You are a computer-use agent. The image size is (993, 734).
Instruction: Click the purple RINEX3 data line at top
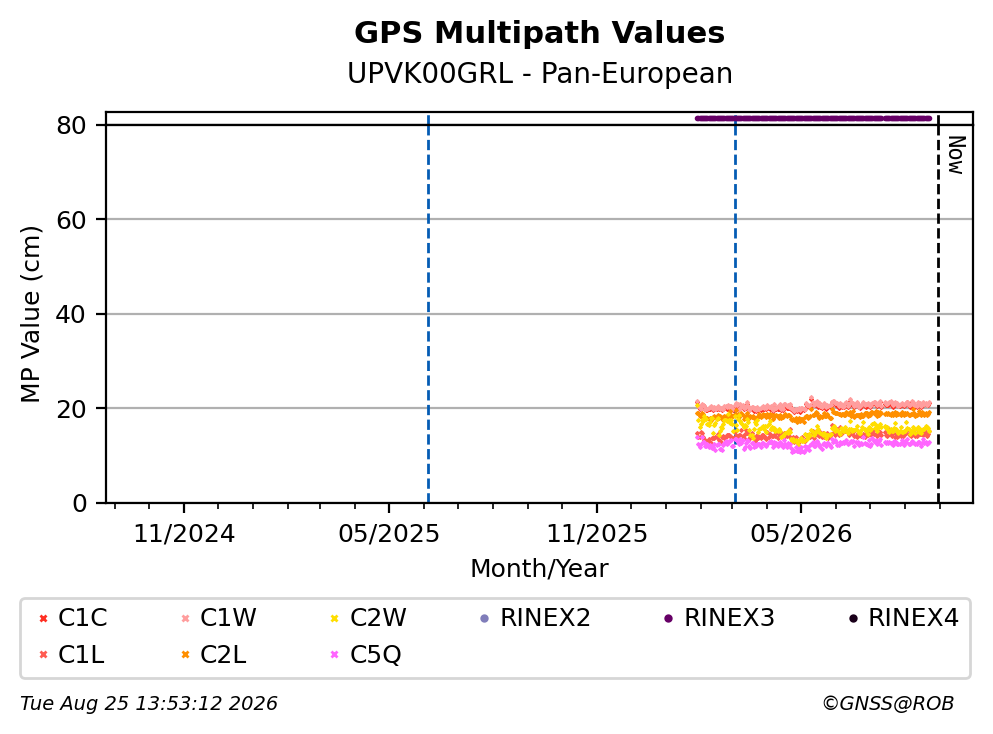tap(814, 118)
